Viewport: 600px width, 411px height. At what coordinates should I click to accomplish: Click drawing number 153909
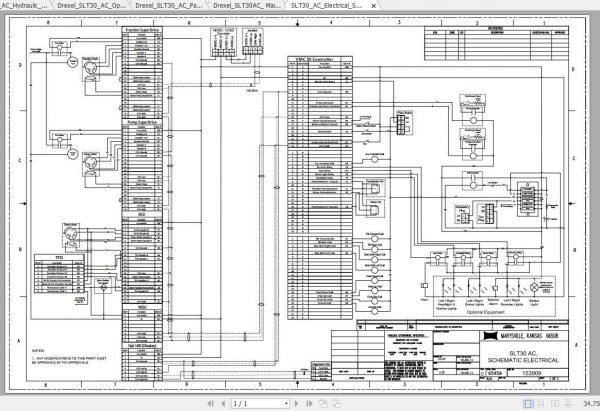532,372
